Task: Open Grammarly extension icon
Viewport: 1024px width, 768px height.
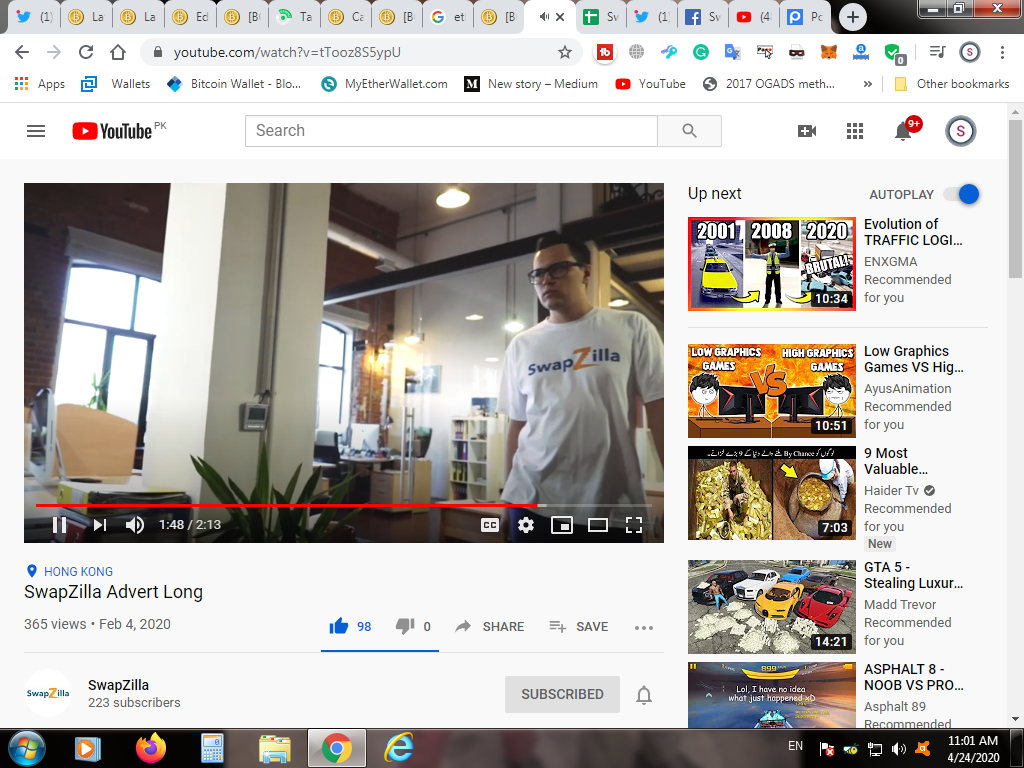Action: pyautogui.click(x=701, y=52)
